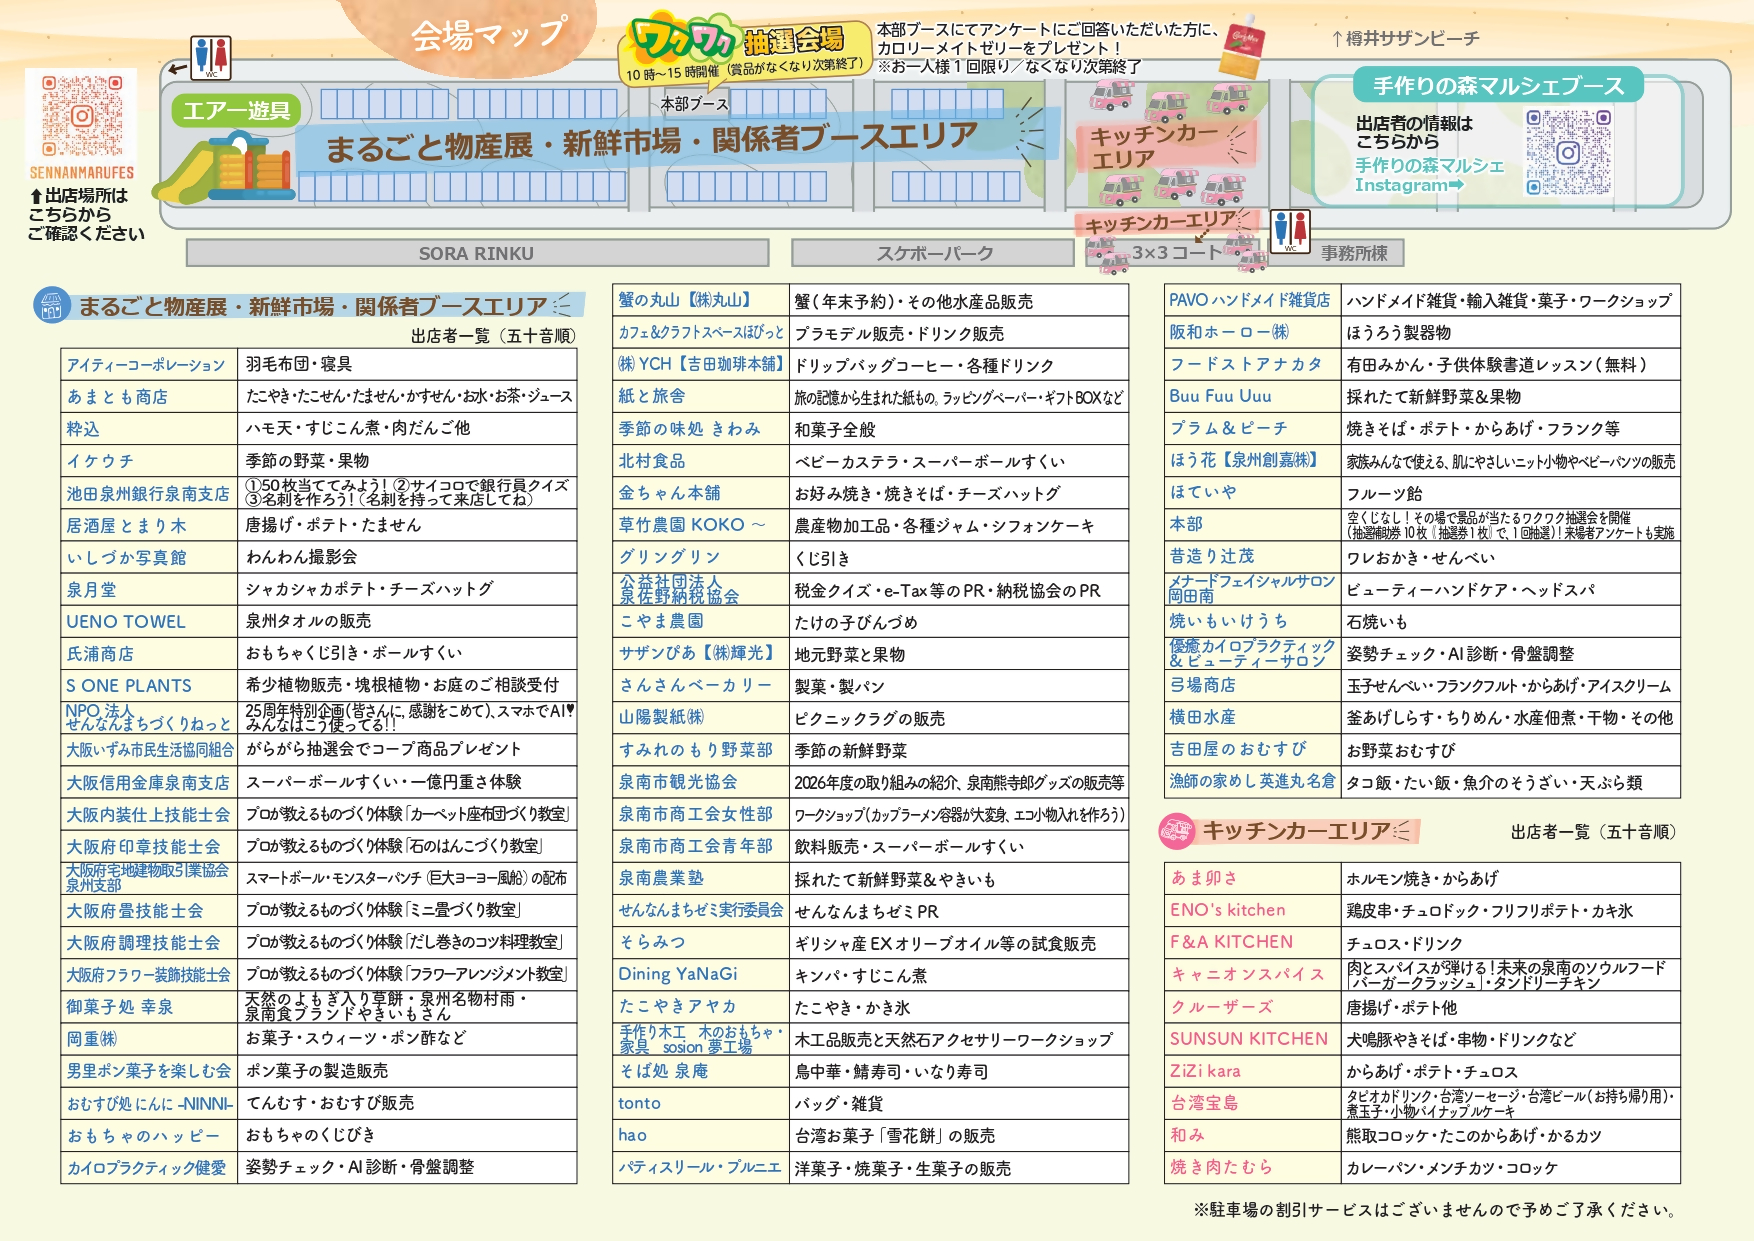Screen dimensions: 1754x1241
Task: Select the 大阪府畳技能士会 exhibitor name
Action: 135,911
